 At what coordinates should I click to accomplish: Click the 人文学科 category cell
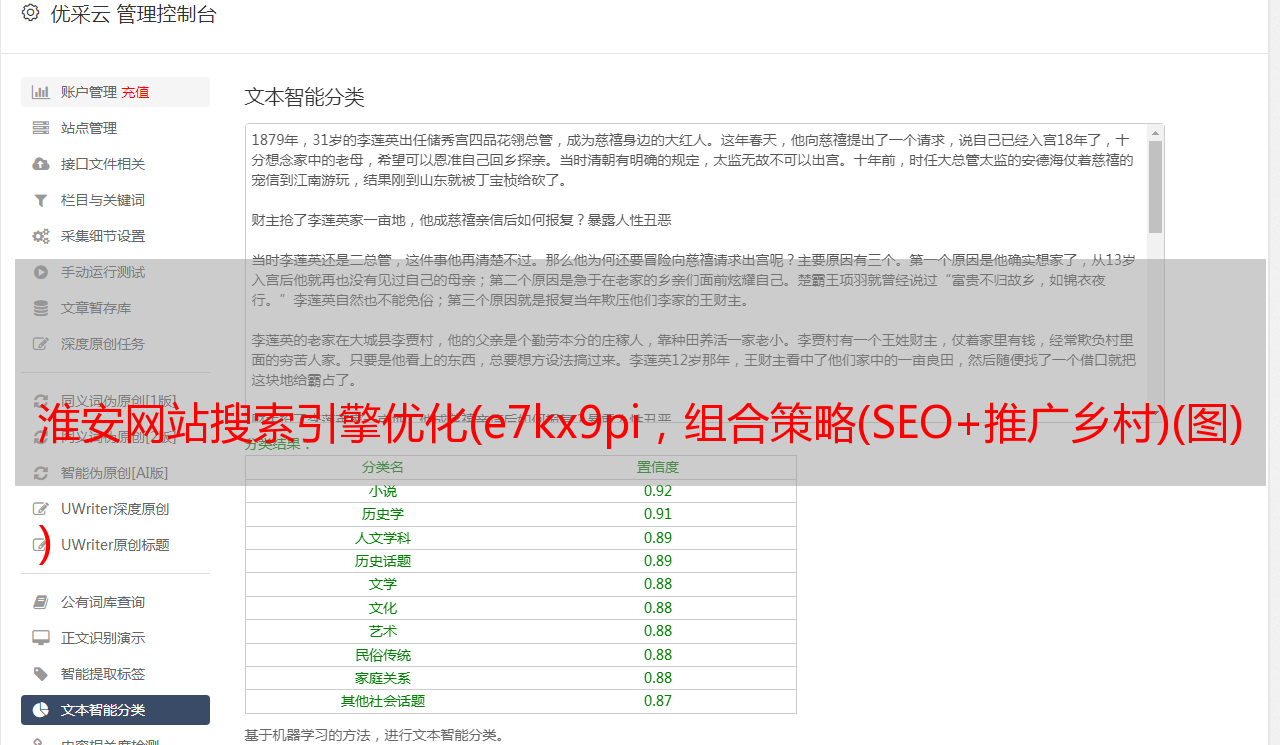[x=383, y=538]
